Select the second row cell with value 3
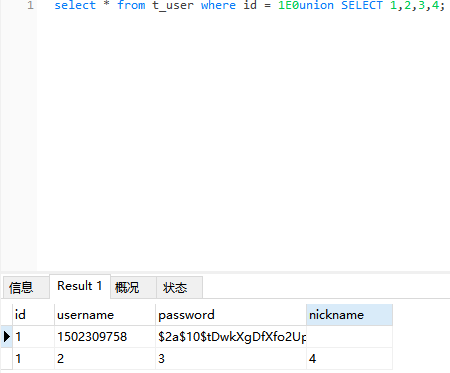 click(x=231, y=359)
